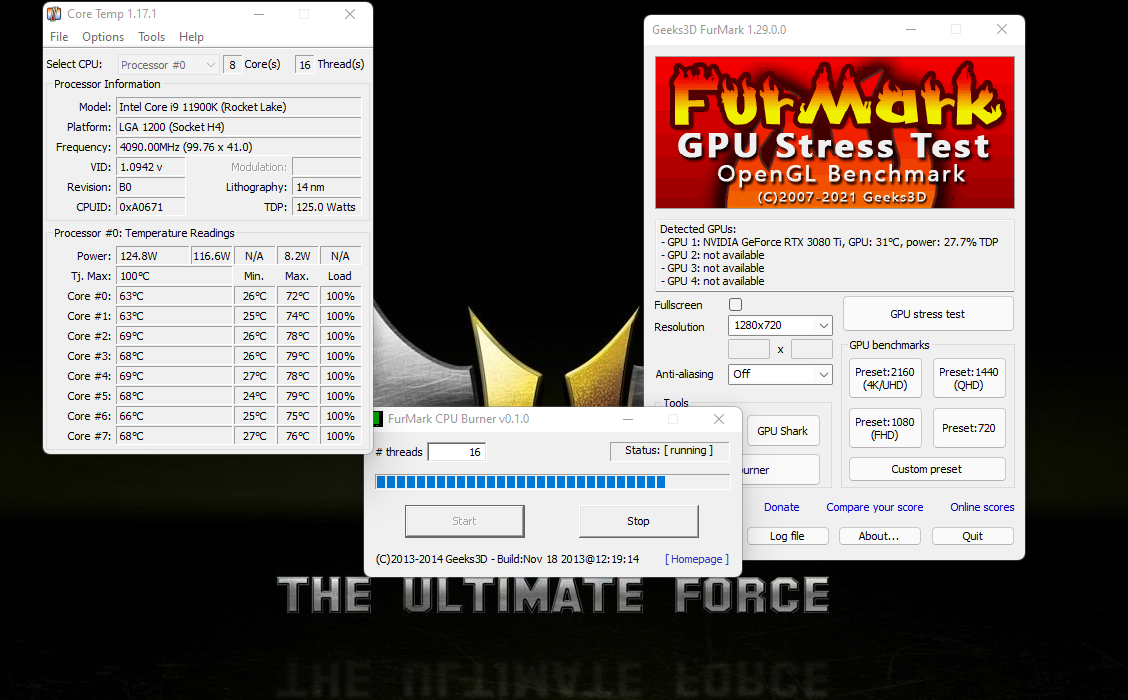Click the FurMark CPU Burner title icon

pos(378,419)
